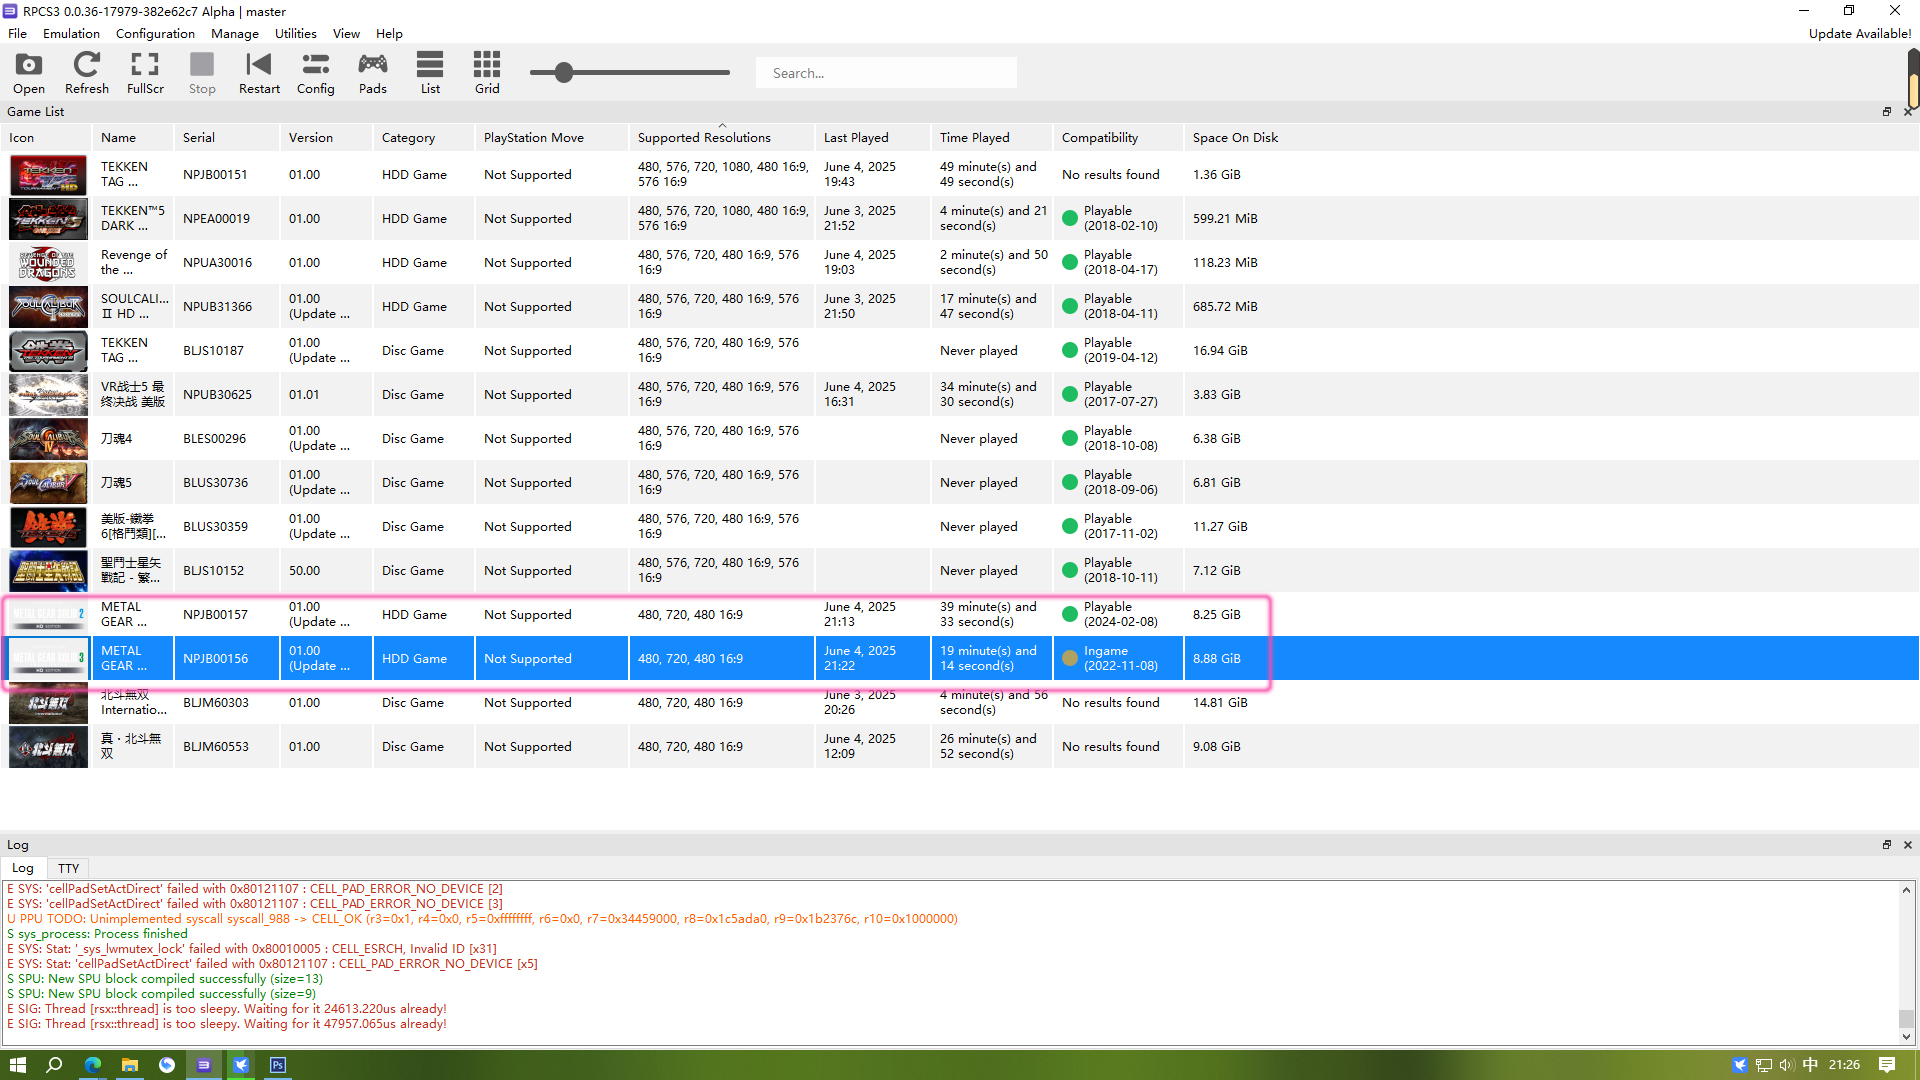Viewport: 1920px width, 1080px height.
Task: Open Photoshop from taskbar
Action: pos(278,1065)
